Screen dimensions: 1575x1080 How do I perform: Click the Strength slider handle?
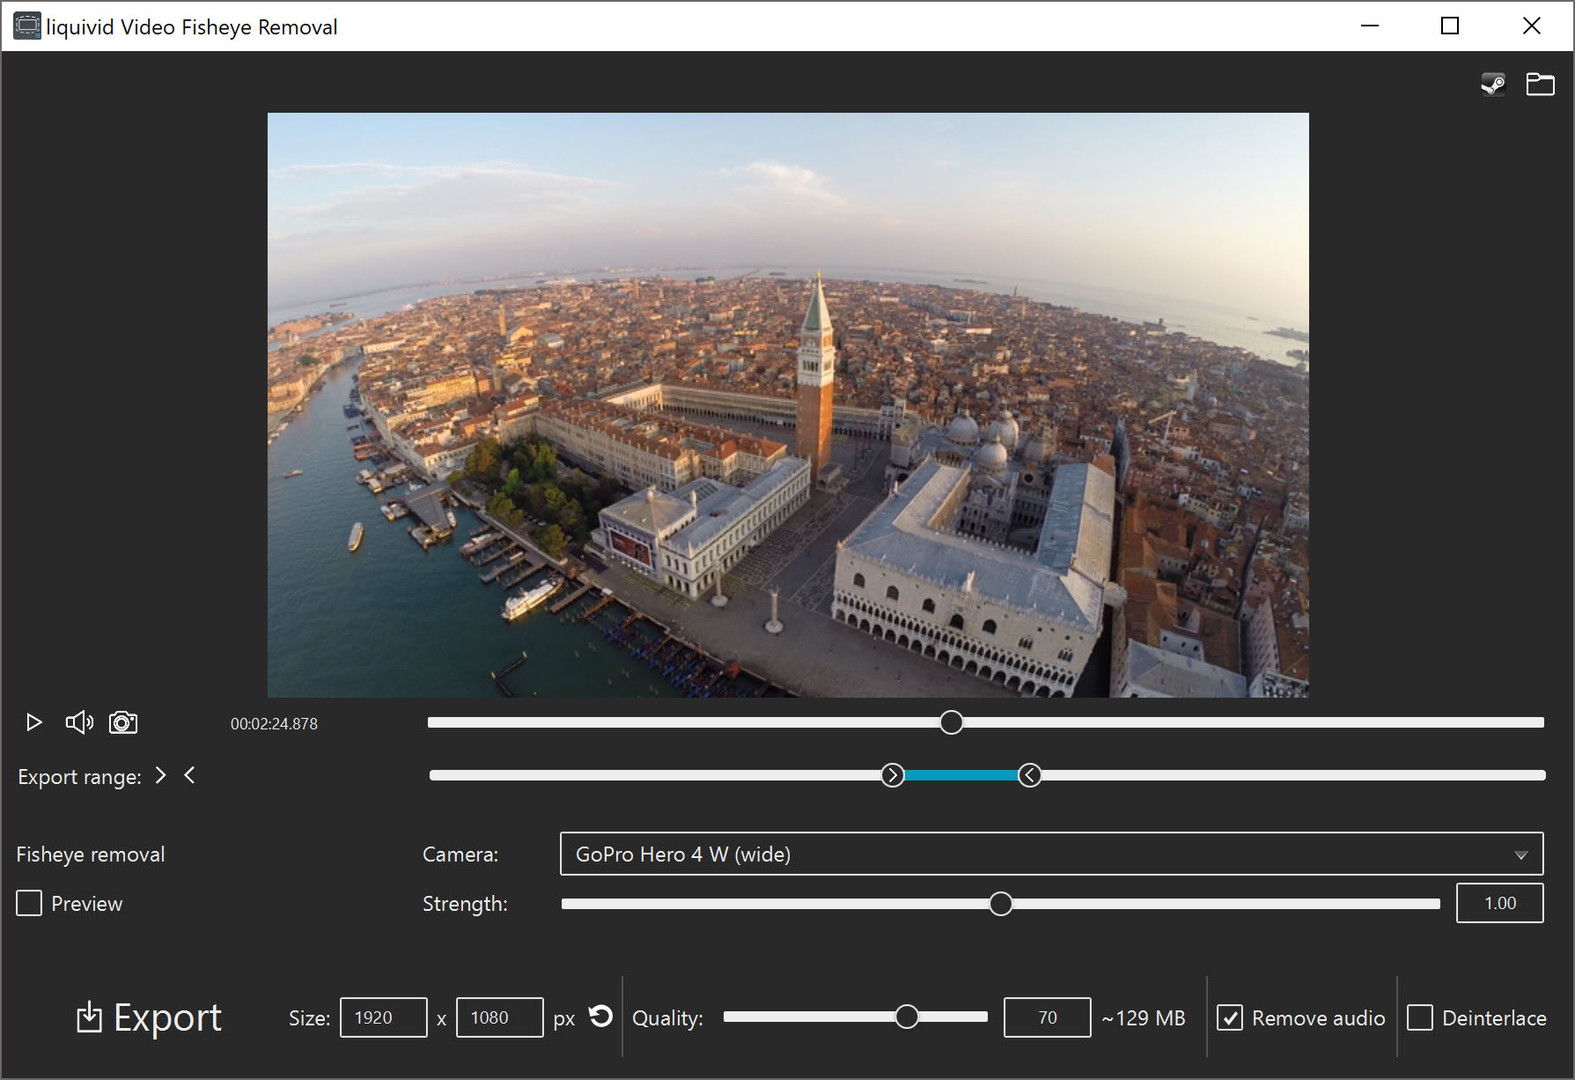pos(1000,904)
